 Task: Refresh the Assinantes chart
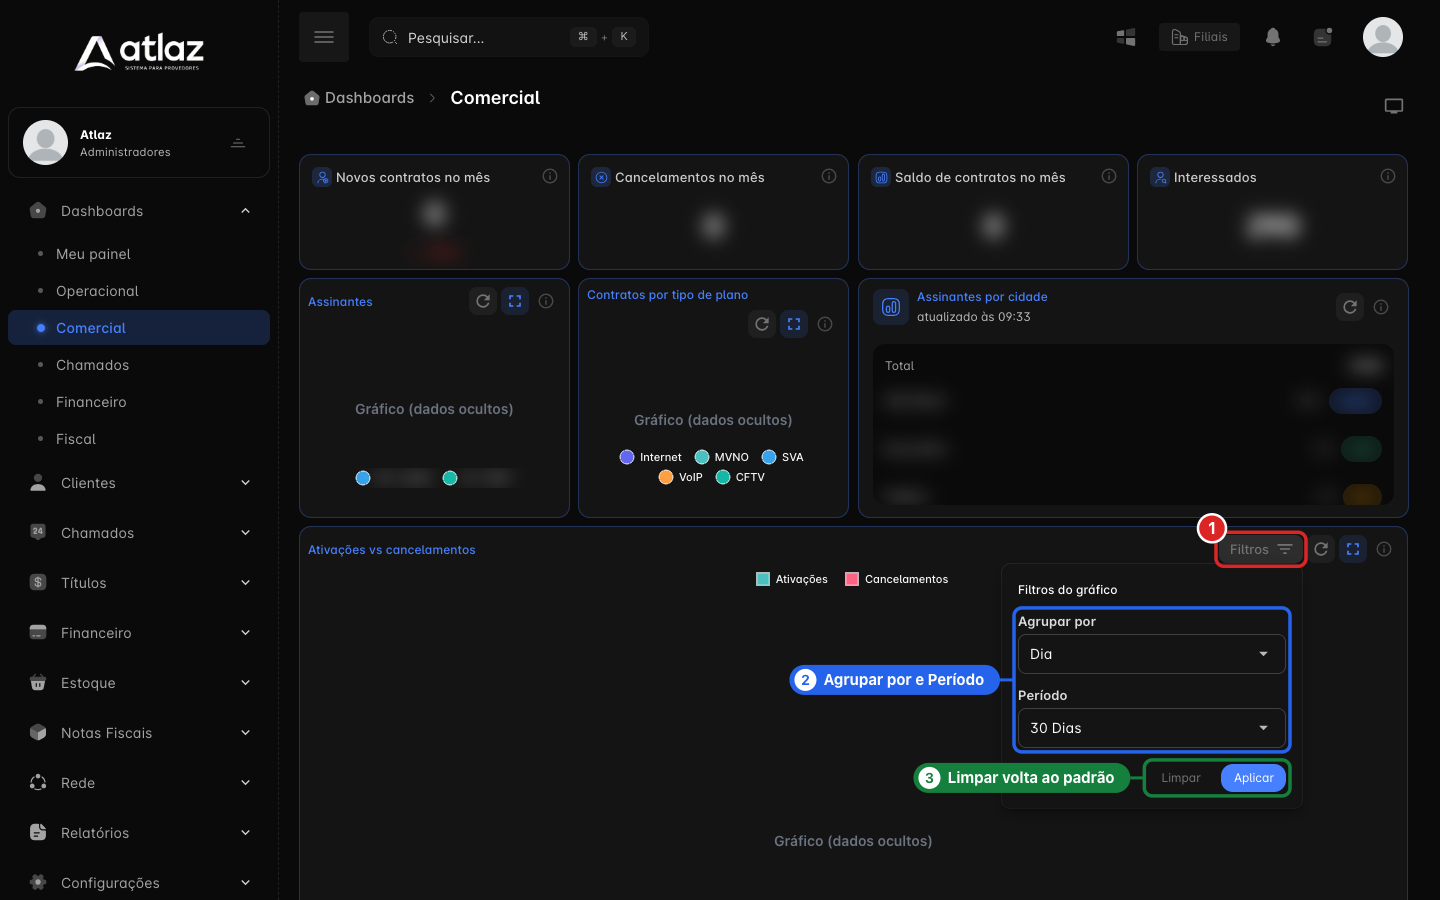pos(483,301)
